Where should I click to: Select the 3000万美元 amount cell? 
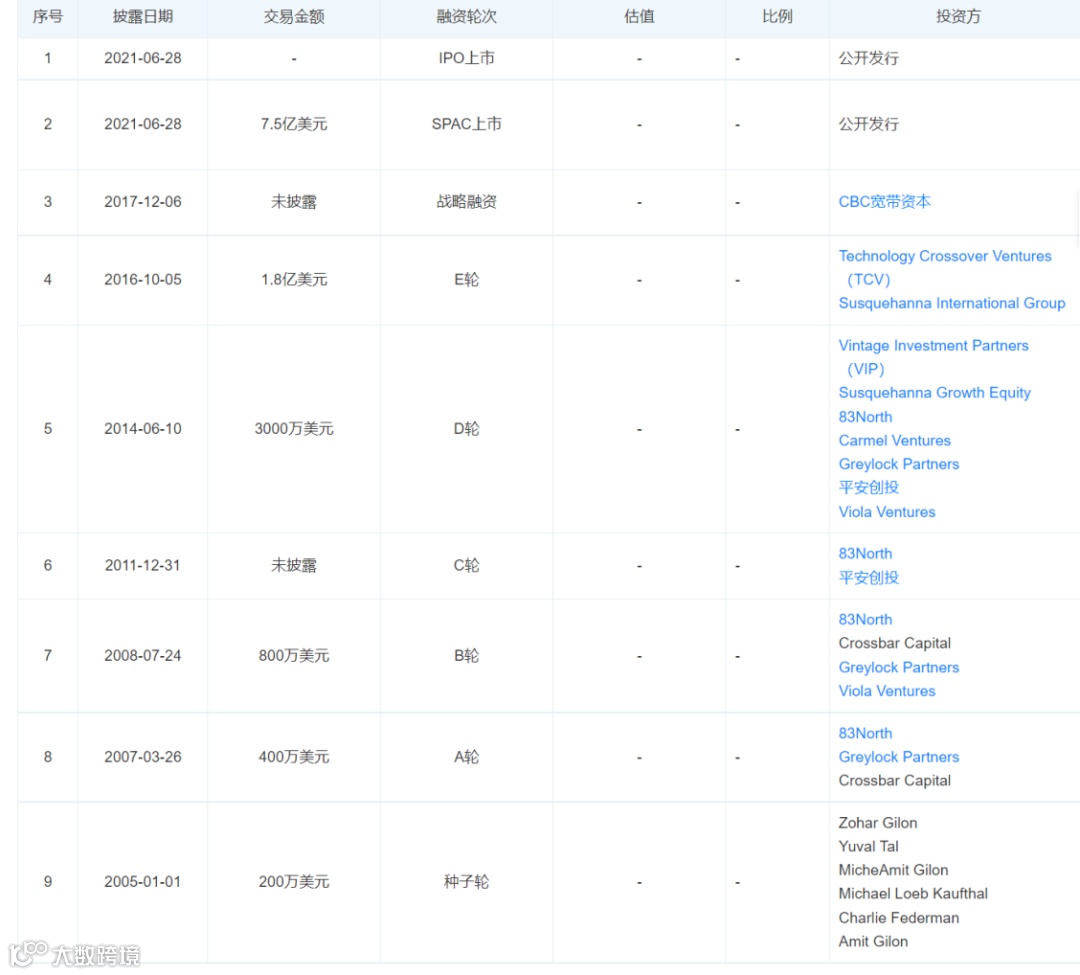coord(294,429)
